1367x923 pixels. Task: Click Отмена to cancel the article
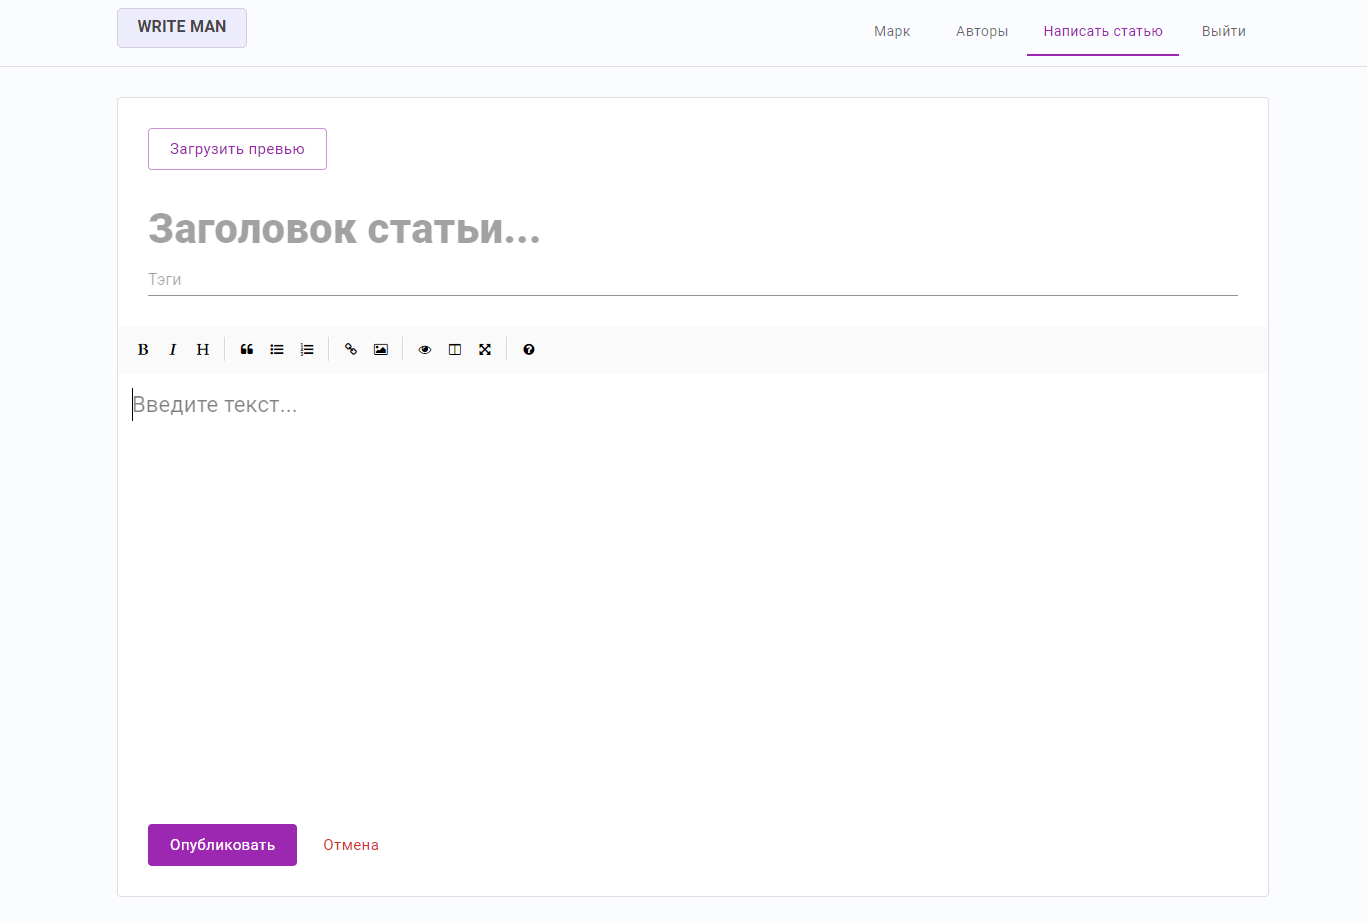tap(351, 844)
